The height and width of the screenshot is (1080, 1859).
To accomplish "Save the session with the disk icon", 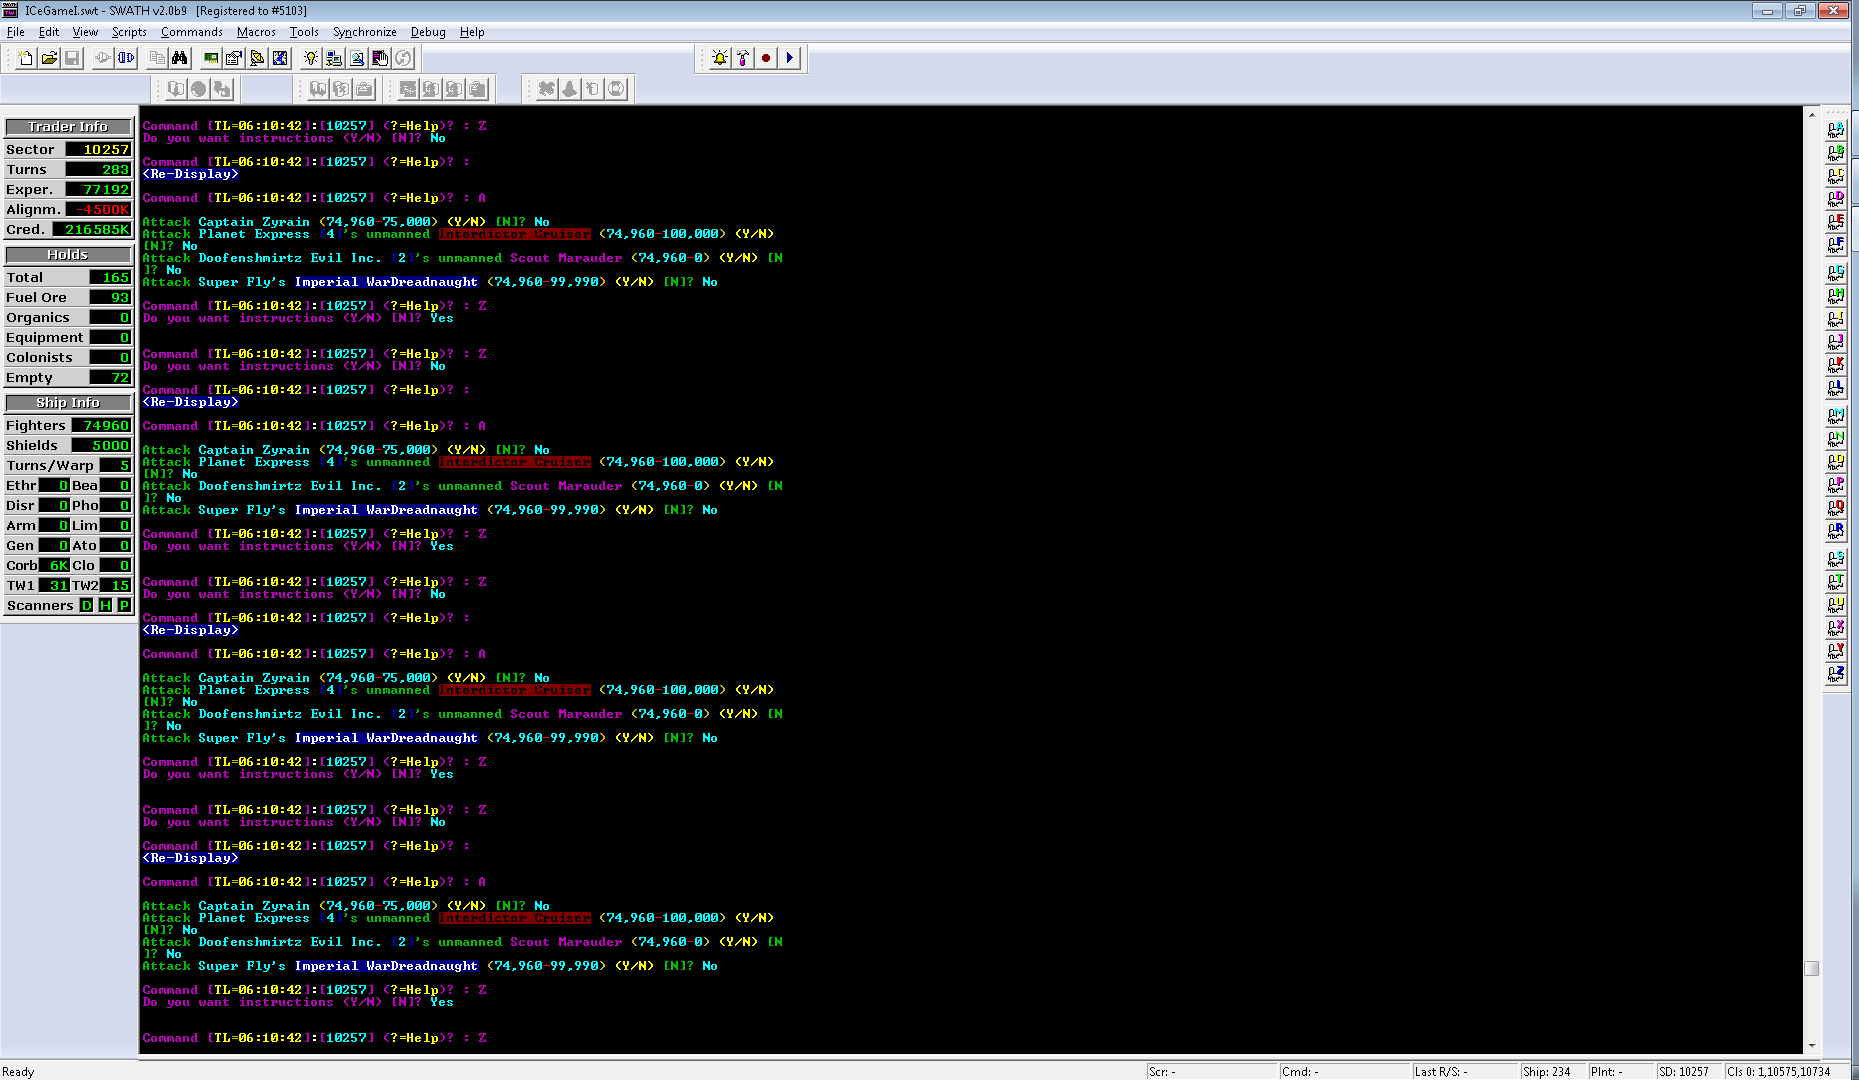I will (70, 57).
